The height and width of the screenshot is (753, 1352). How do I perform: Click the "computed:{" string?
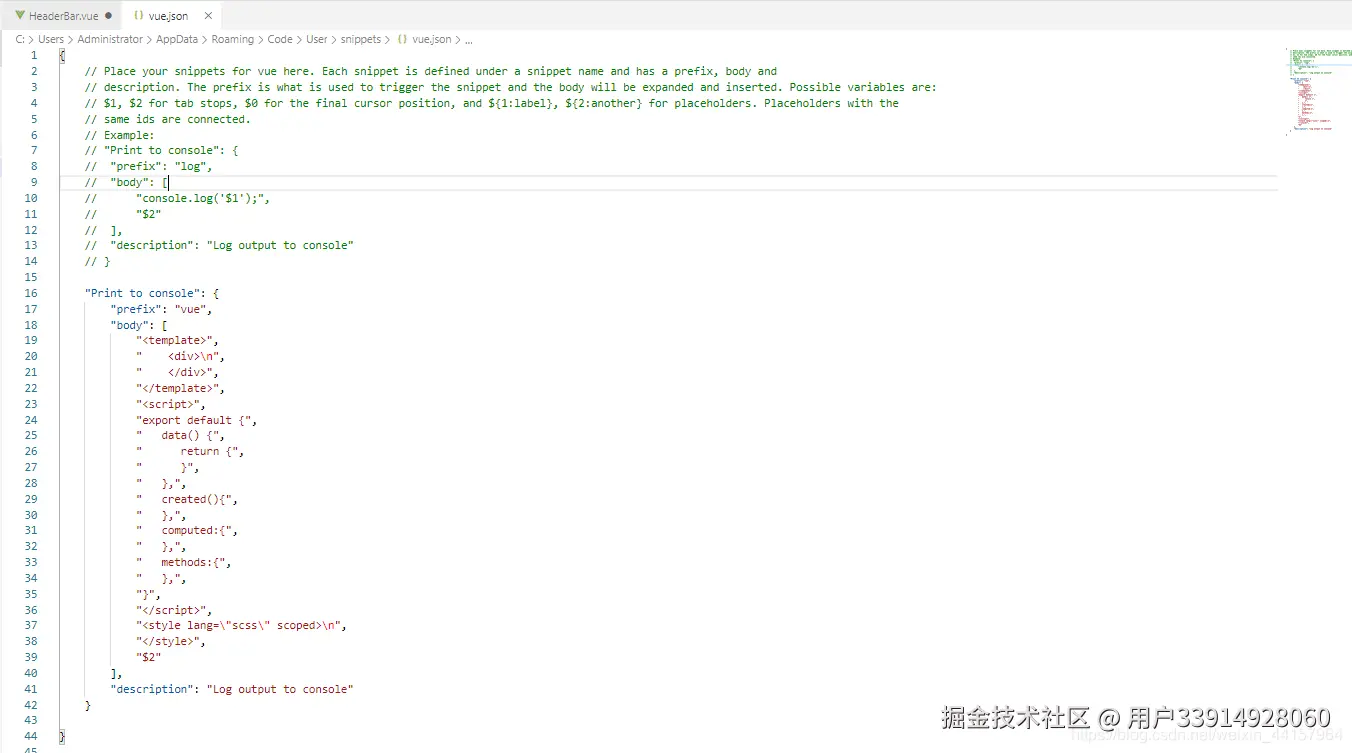[x=184, y=530]
